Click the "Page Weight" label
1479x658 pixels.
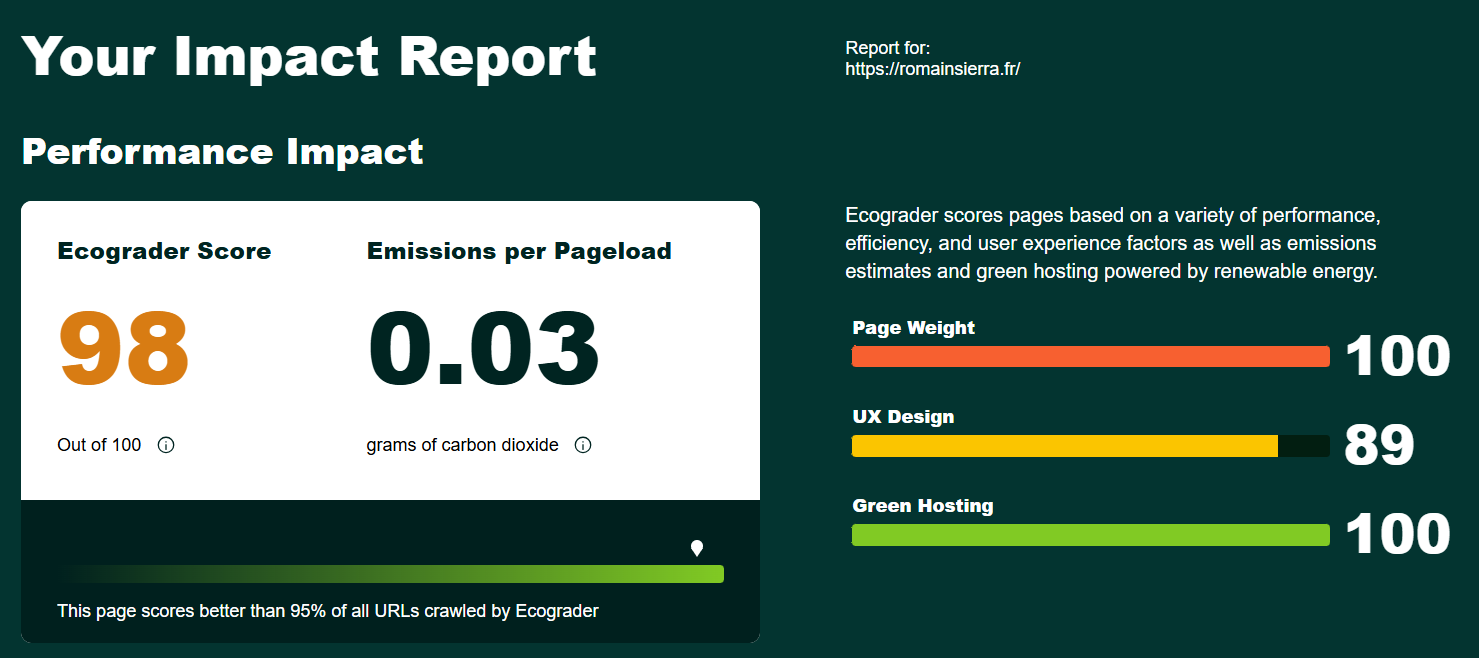913,328
